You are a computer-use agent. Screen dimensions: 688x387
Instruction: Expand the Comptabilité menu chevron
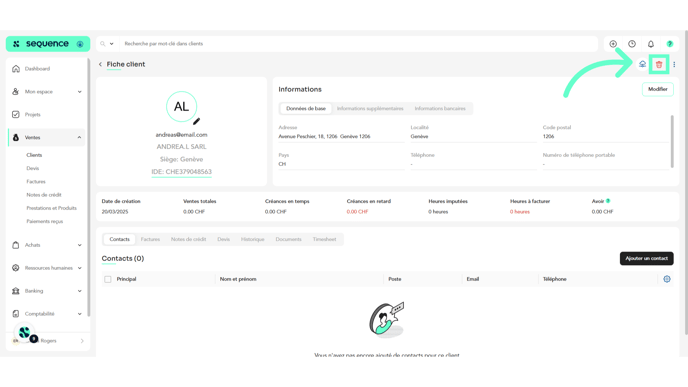(x=79, y=314)
